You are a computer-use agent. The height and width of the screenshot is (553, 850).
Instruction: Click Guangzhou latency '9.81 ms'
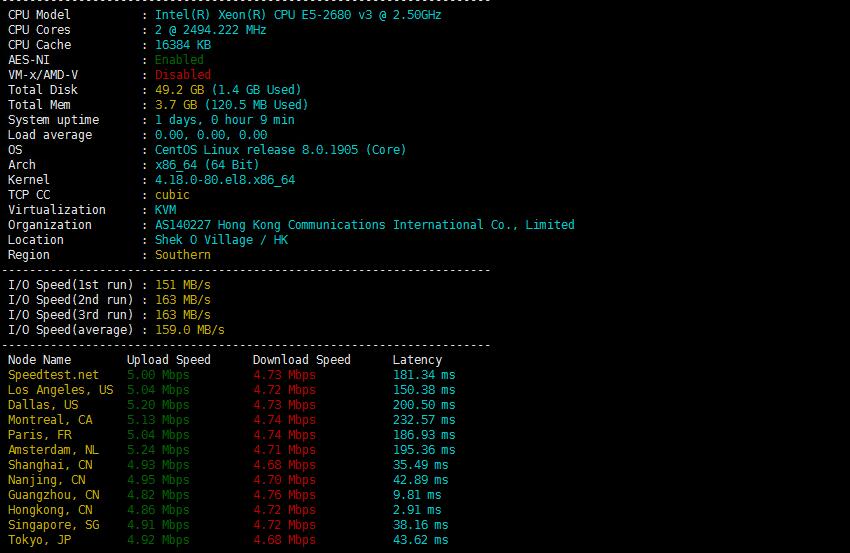tap(417, 495)
